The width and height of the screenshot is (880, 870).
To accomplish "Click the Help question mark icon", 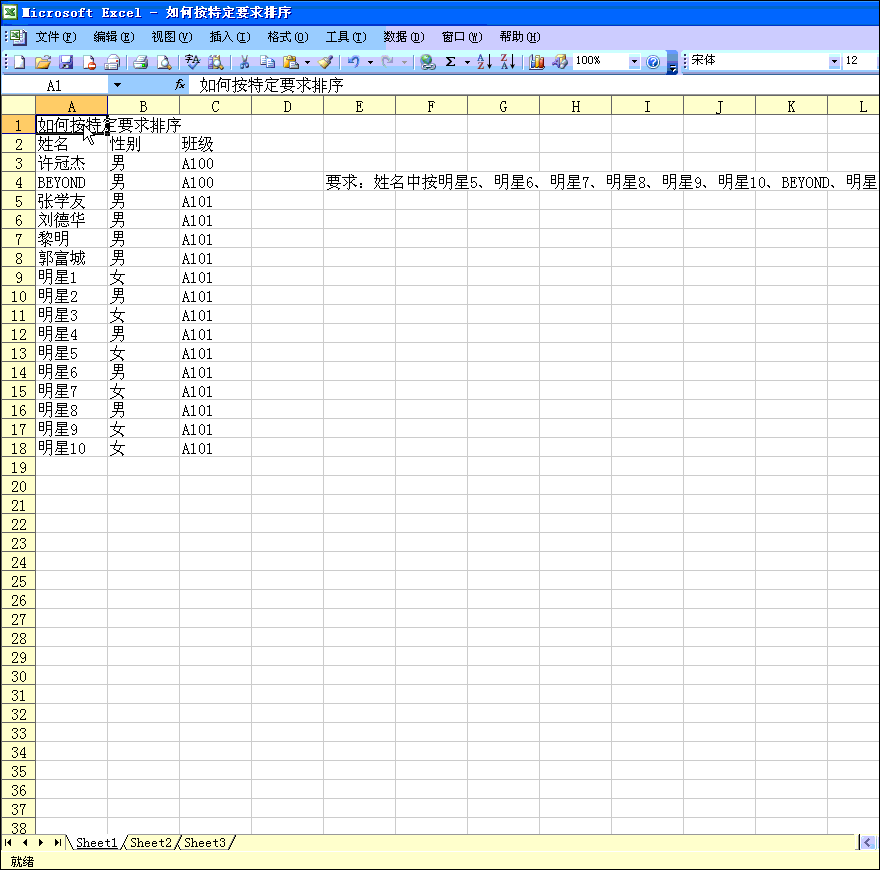I will coord(653,62).
